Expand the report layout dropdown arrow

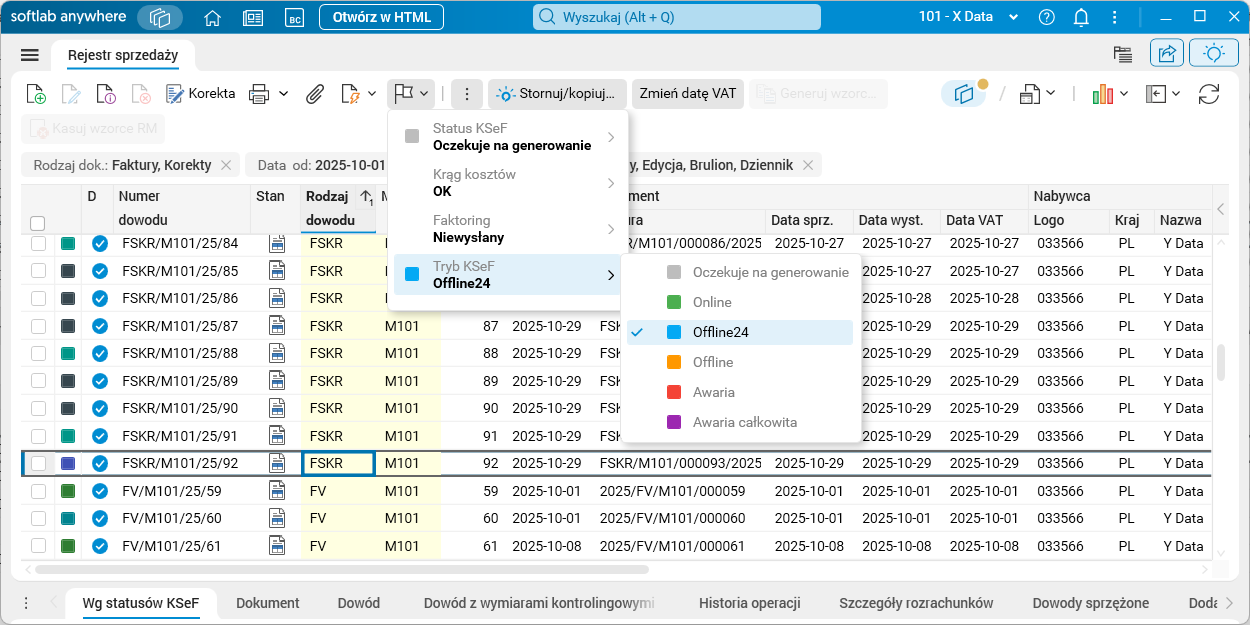pos(1050,94)
